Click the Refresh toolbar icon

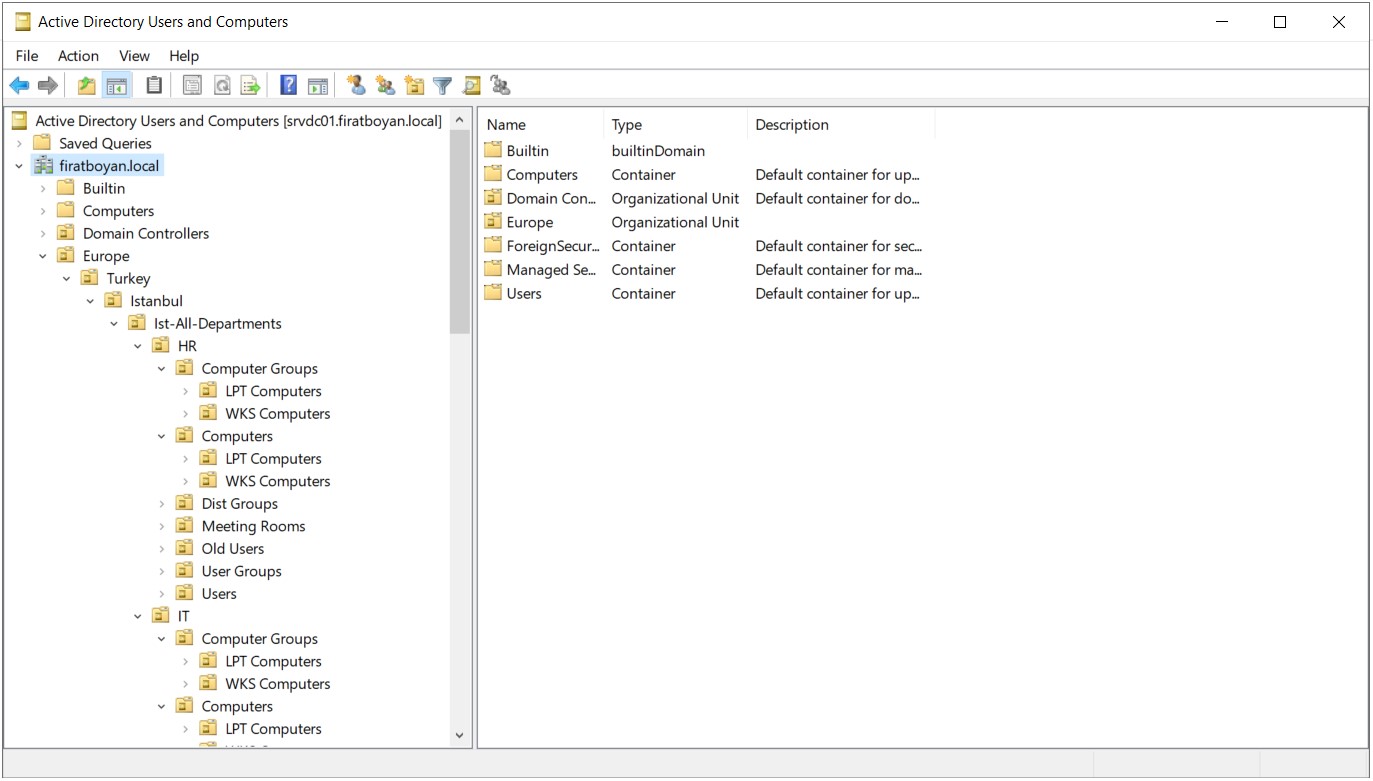pyautogui.click(x=222, y=86)
